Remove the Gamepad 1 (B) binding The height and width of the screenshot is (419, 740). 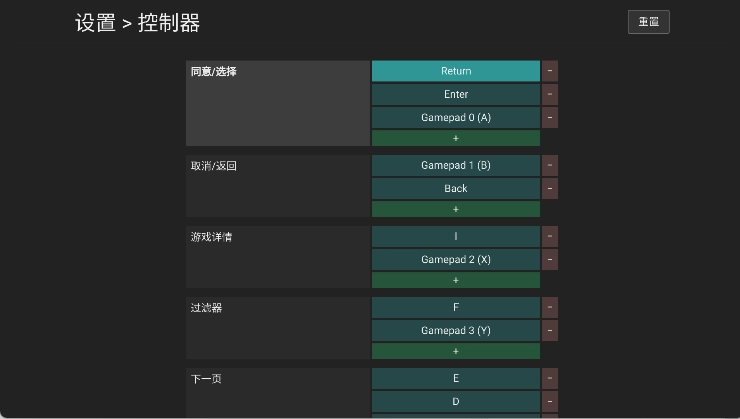pos(550,165)
